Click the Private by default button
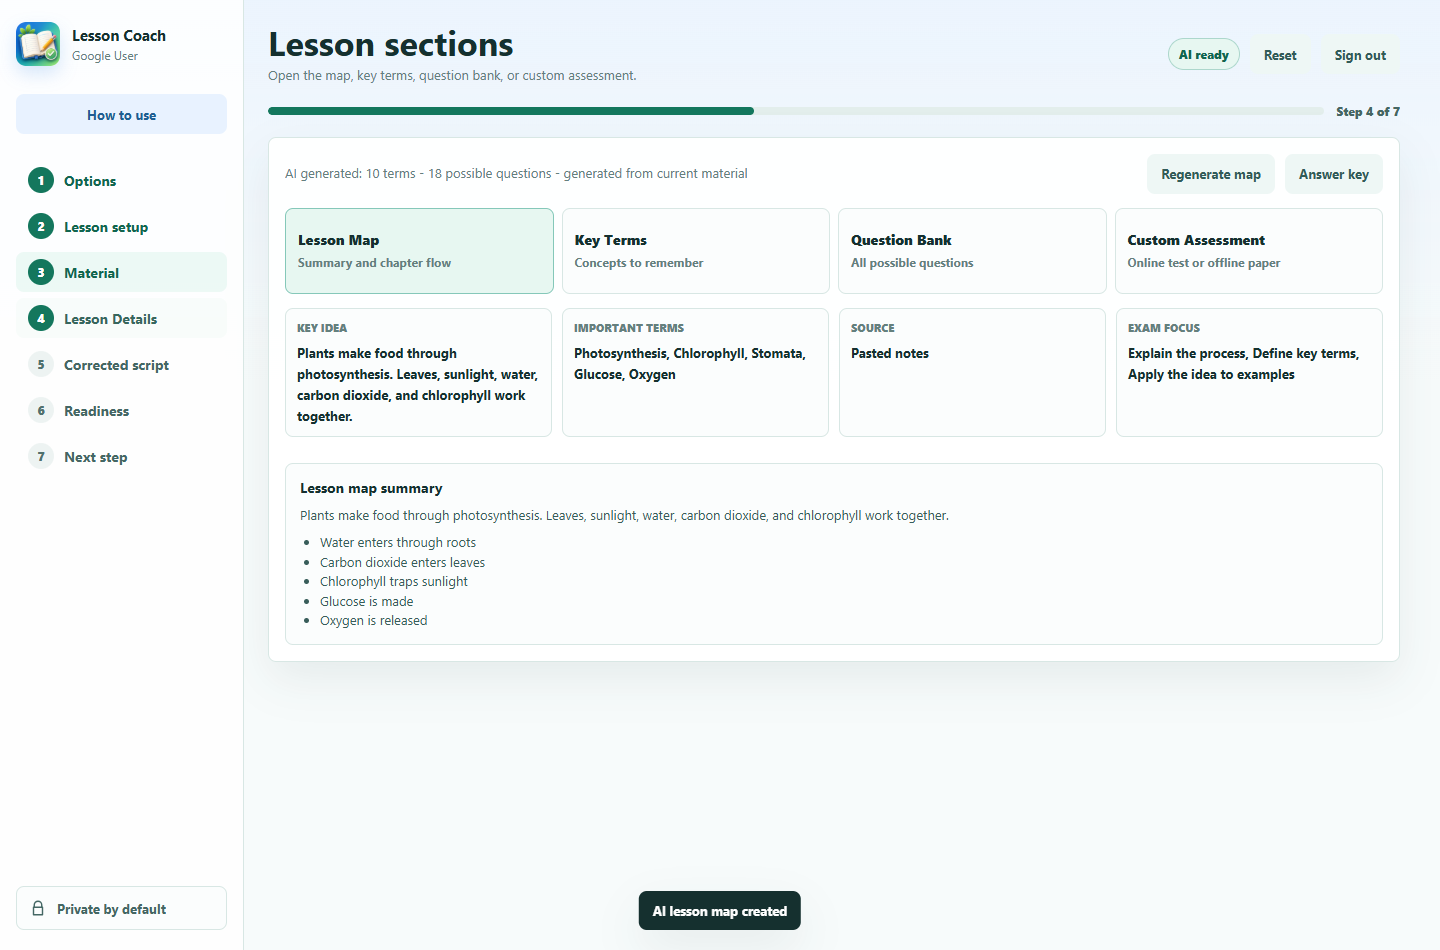The height and width of the screenshot is (950, 1440). pyautogui.click(x=121, y=908)
